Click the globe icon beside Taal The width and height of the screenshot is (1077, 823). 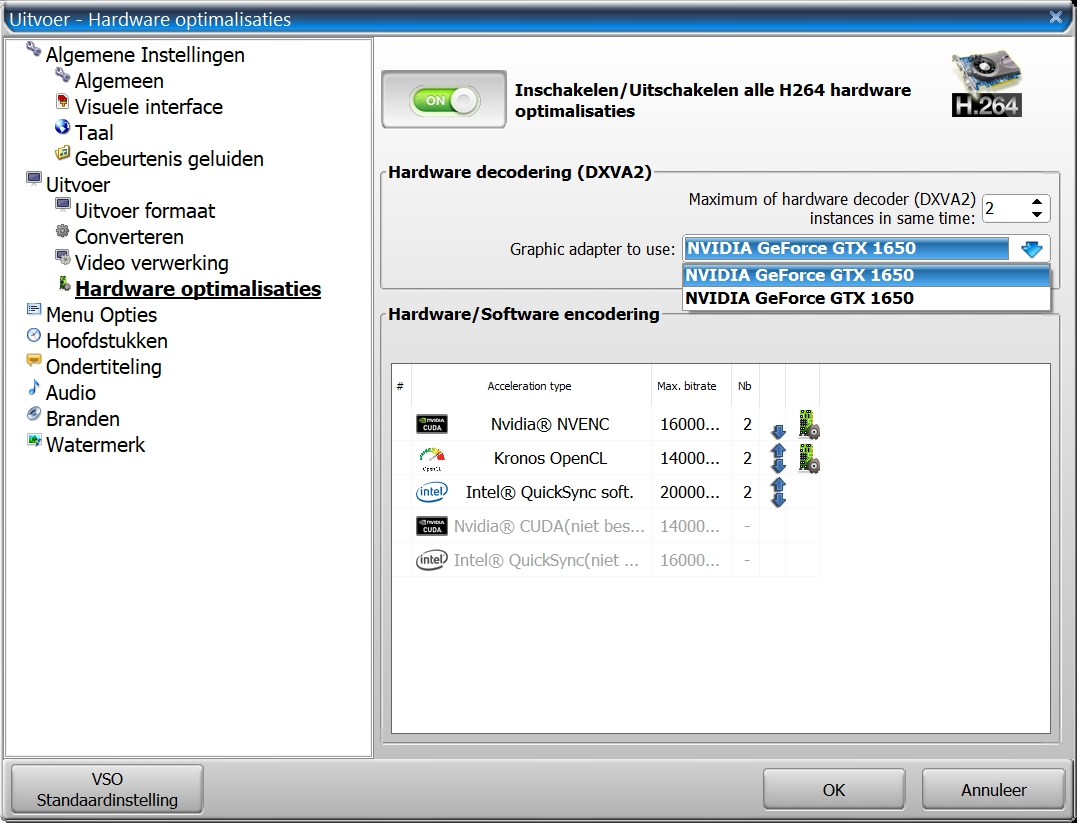click(x=62, y=127)
